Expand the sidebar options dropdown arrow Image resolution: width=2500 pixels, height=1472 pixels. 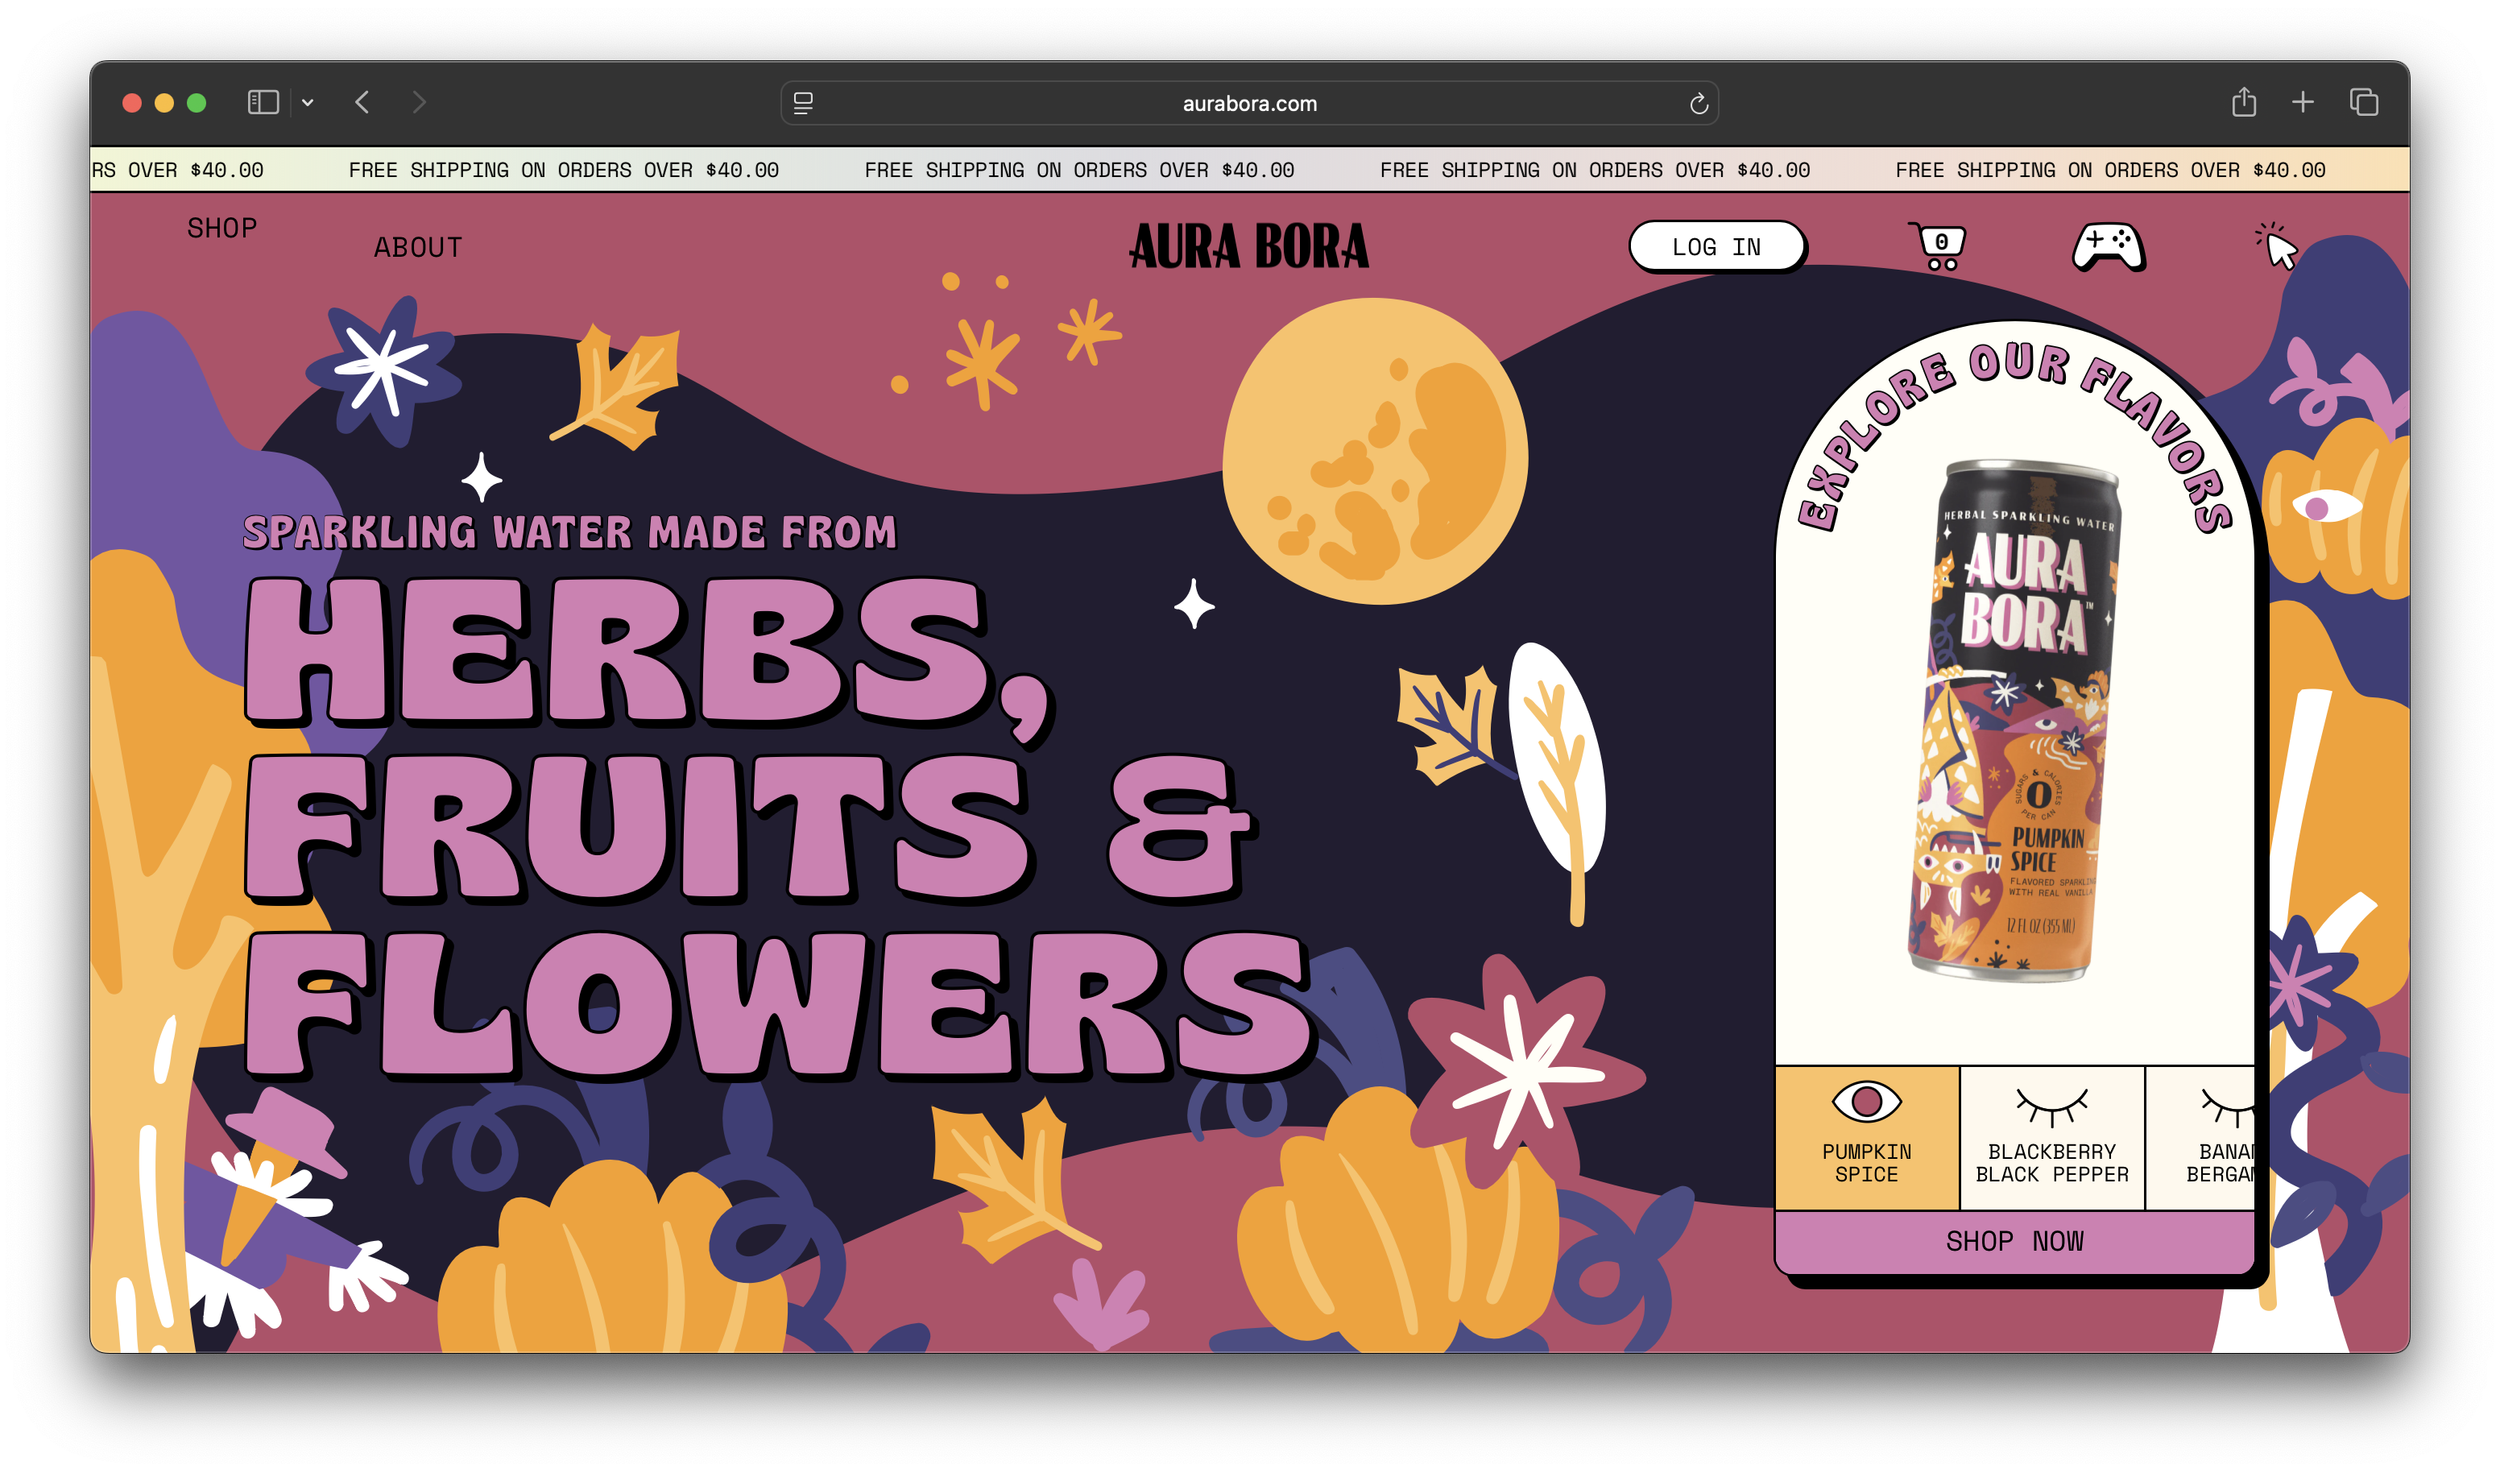coord(308,103)
